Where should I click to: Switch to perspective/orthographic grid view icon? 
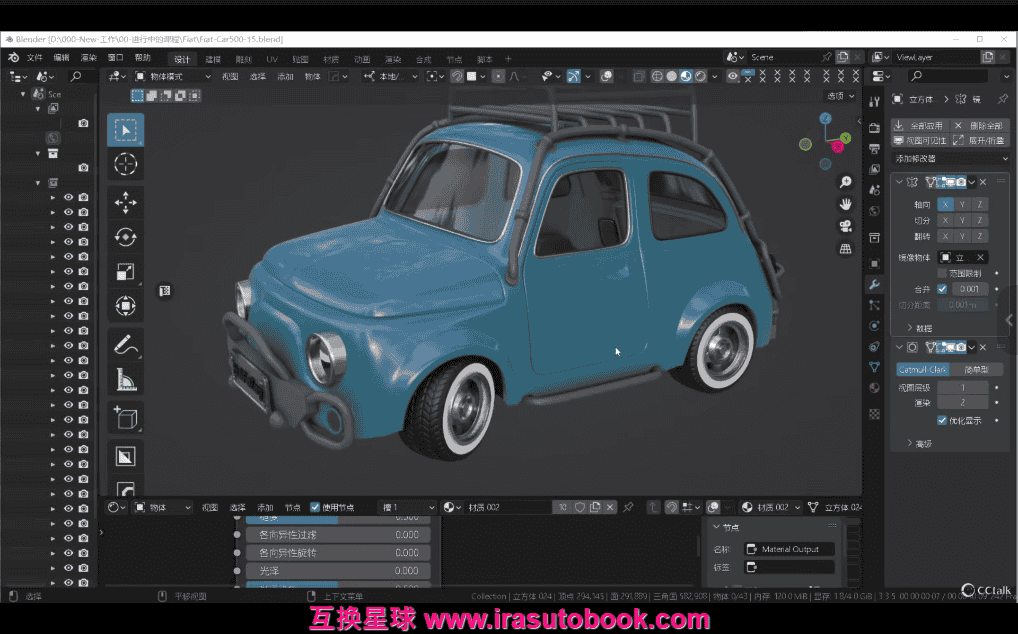tap(845, 248)
